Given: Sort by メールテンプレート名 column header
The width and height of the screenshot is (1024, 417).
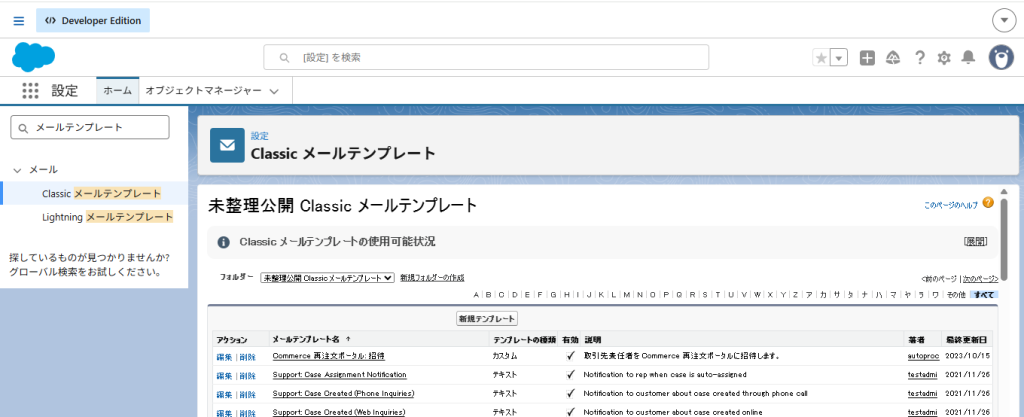Looking at the screenshot, I should pyautogui.click(x=306, y=339).
